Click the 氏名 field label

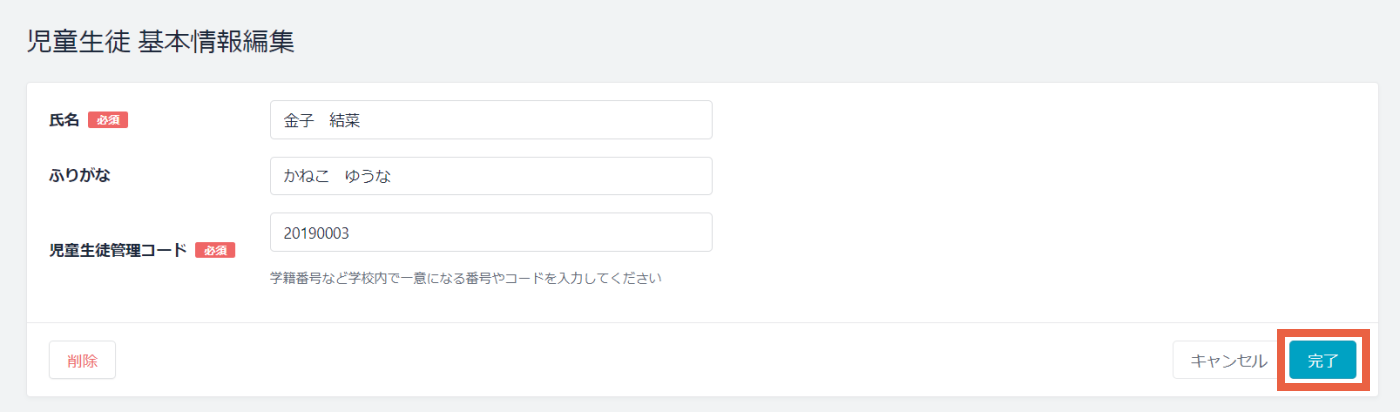[x=64, y=120]
